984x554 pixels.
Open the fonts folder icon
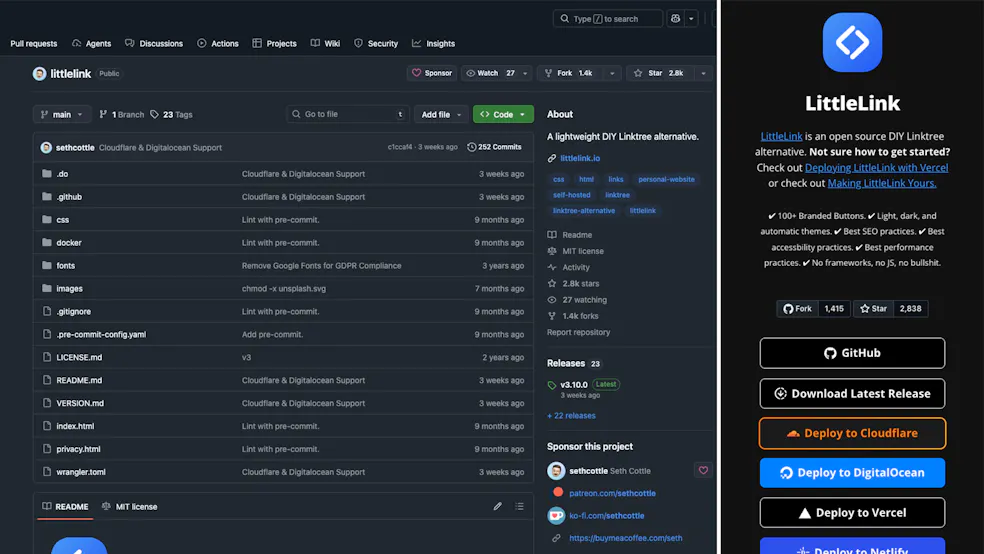[46, 265]
